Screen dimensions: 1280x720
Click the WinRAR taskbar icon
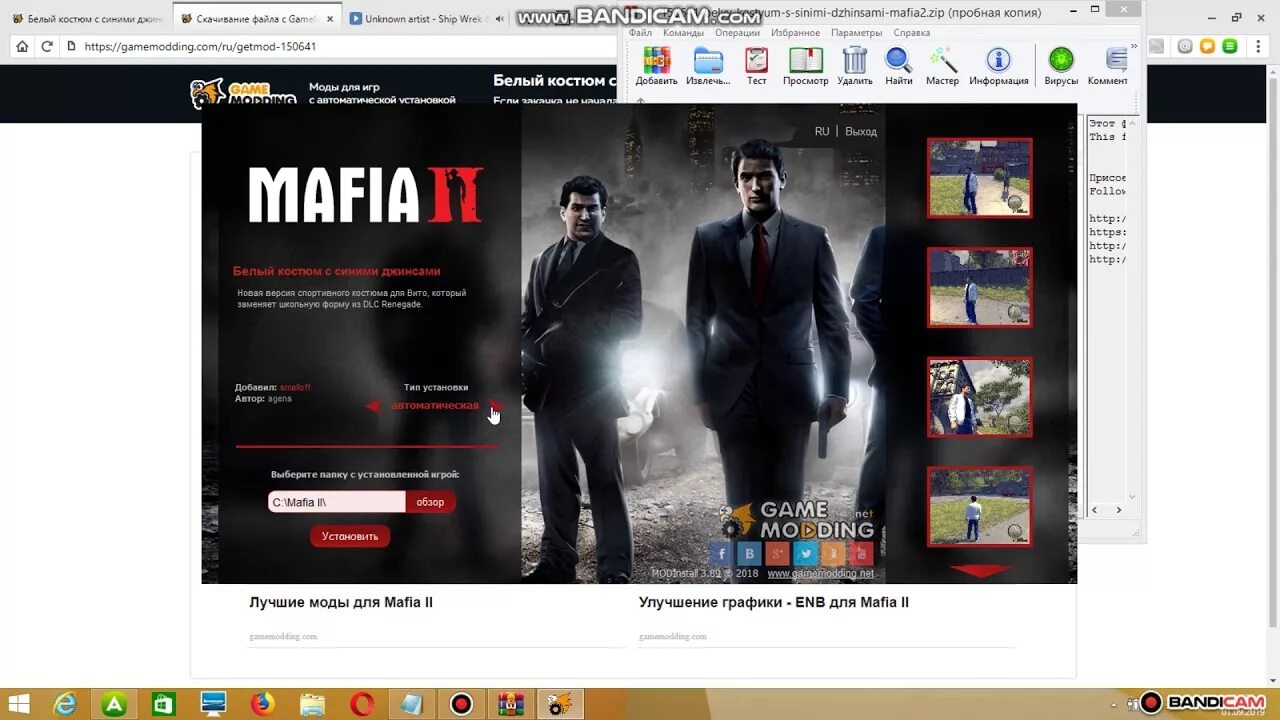pos(511,704)
